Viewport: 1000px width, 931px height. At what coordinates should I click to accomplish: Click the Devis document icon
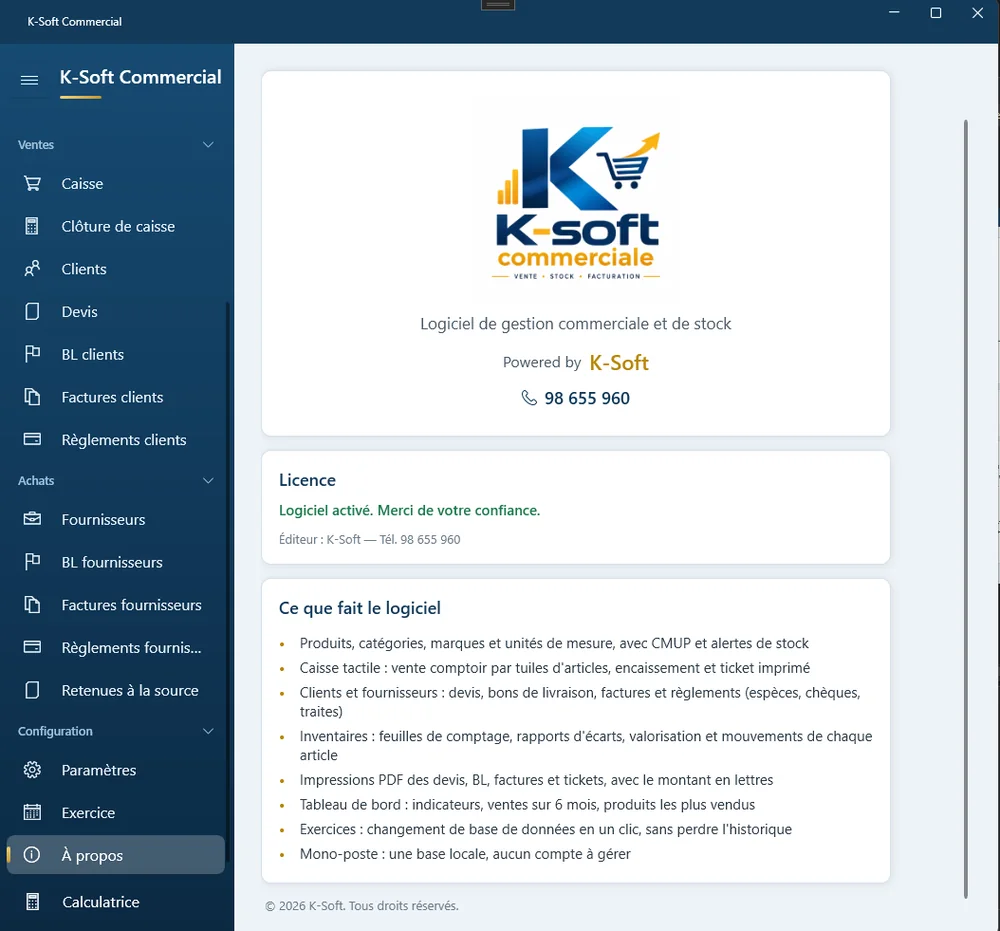point(32,311)
